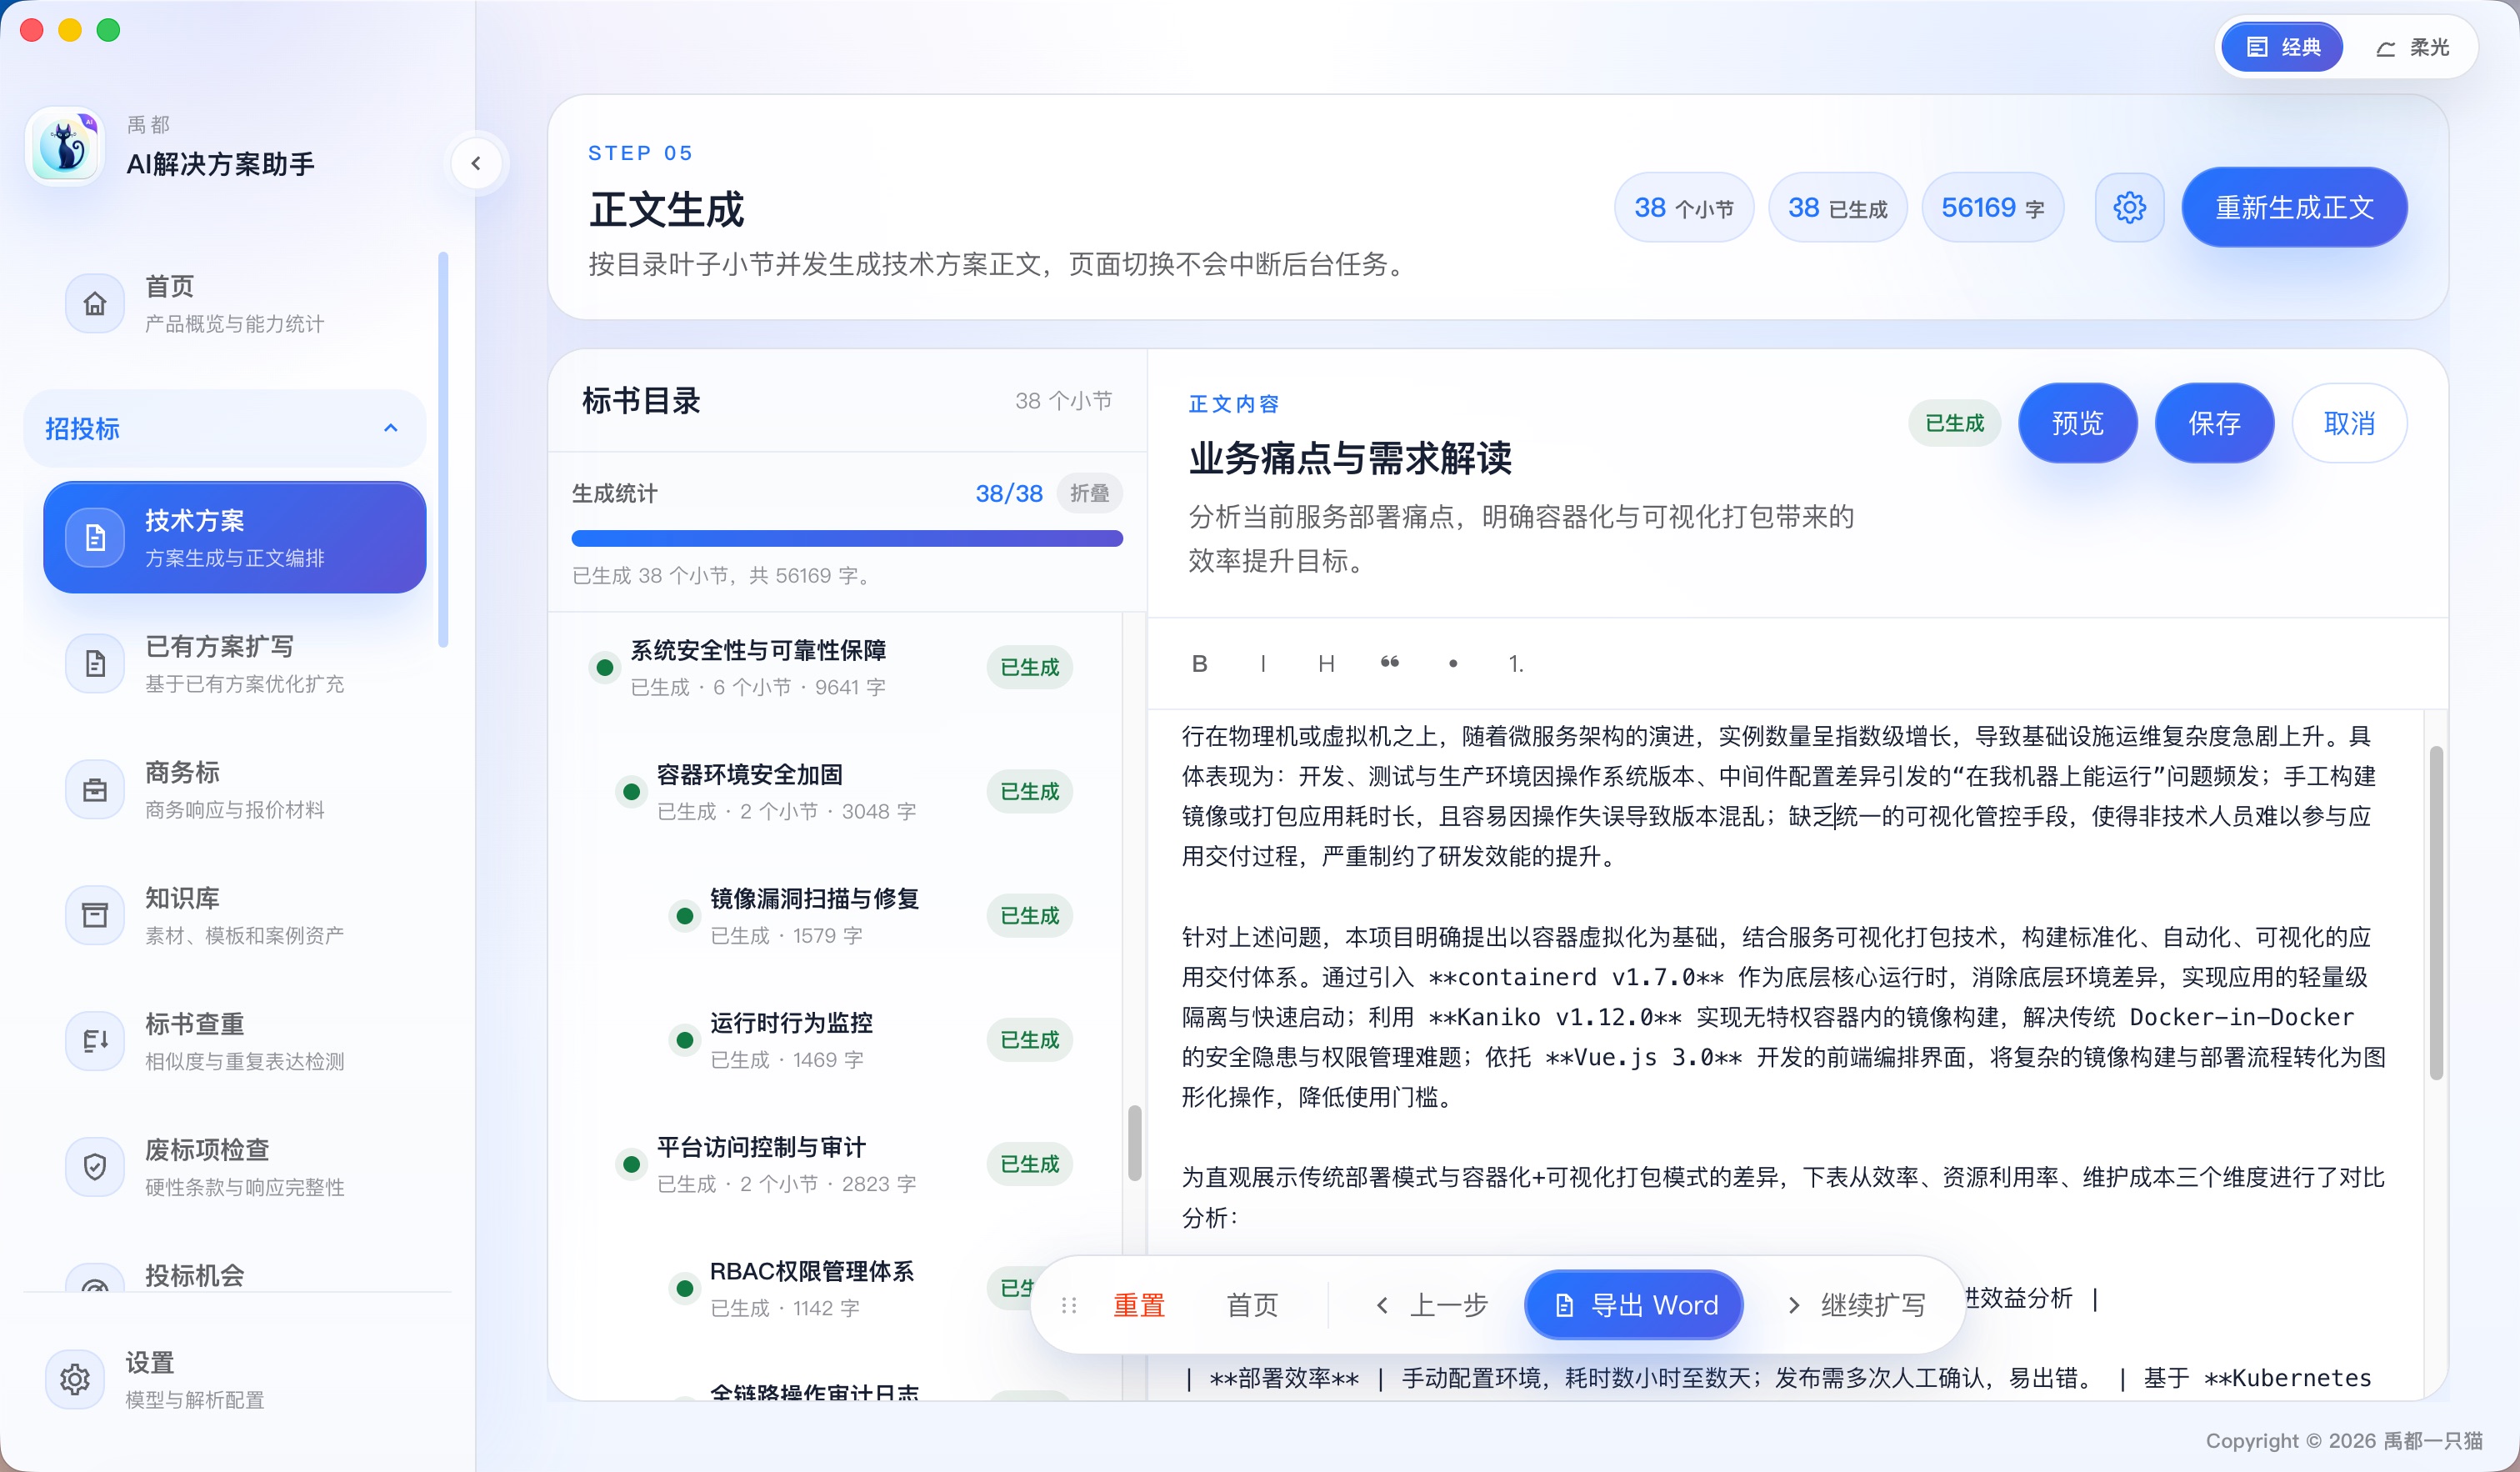Insert numbered list with 1. icon

point(1516,663)
